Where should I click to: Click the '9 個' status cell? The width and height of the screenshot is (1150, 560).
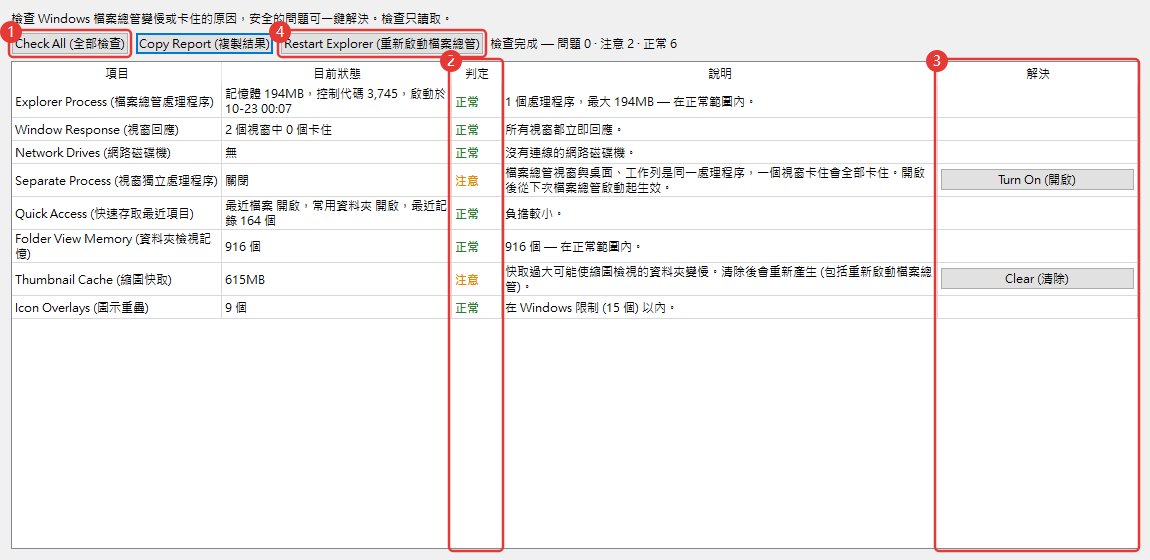(337, 308)
